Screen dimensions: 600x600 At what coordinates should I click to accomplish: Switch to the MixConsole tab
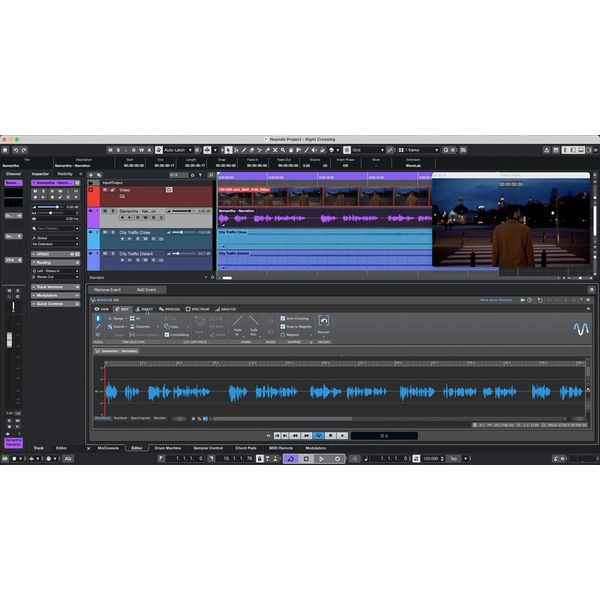click(108, 448)
